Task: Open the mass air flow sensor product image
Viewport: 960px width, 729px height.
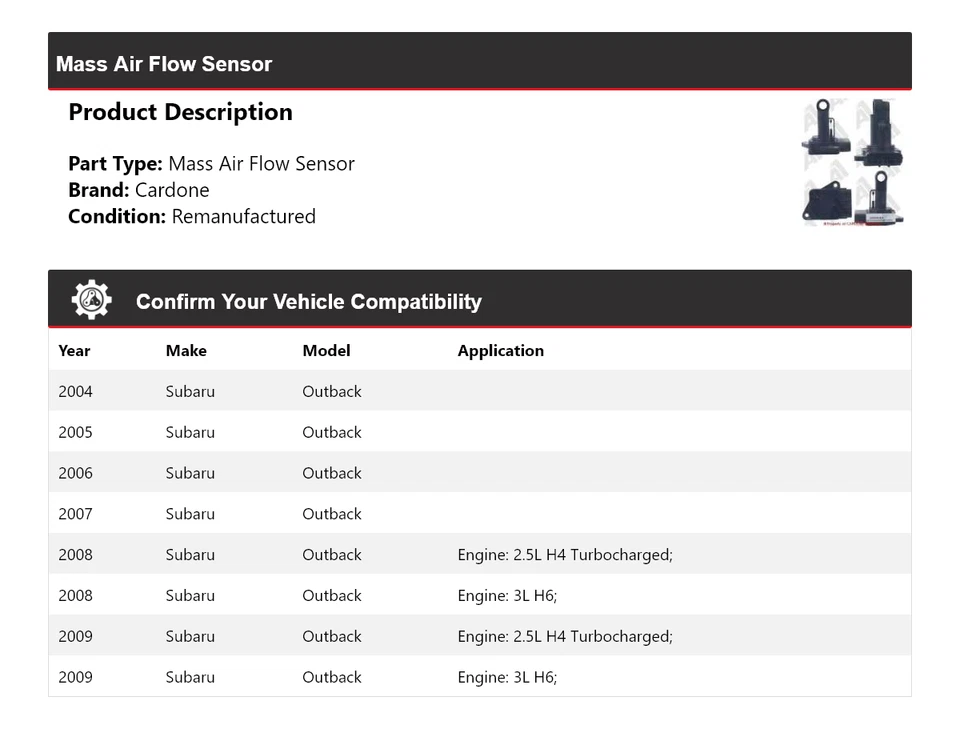Action: [853, 162]
